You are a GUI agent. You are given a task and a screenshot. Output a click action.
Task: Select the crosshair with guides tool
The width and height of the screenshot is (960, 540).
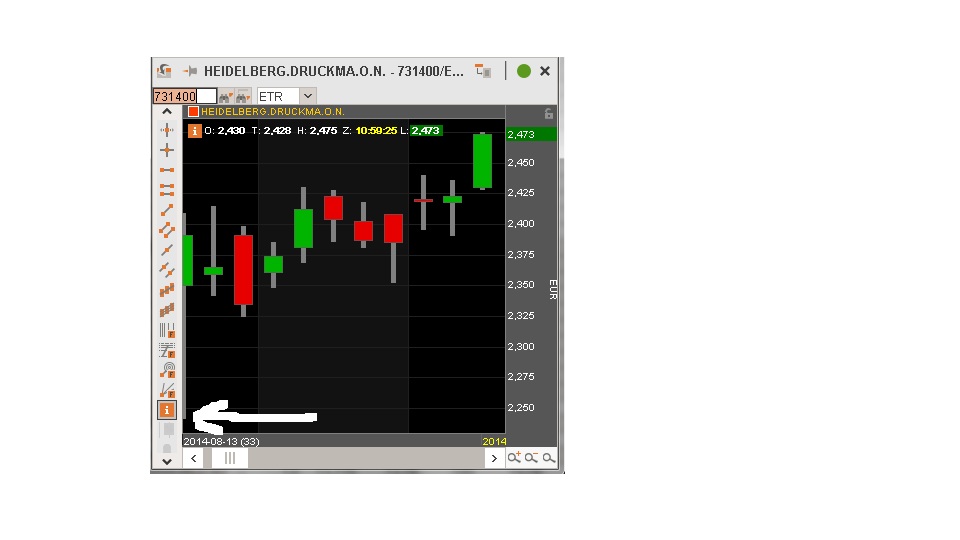pos(167,130)
